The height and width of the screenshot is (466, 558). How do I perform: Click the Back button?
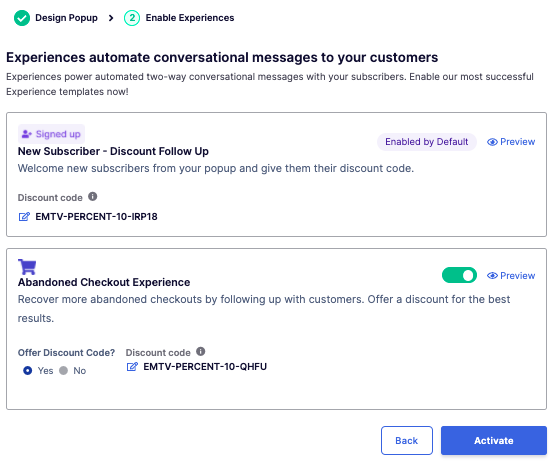pyautogui.click(x=407, y=440)
